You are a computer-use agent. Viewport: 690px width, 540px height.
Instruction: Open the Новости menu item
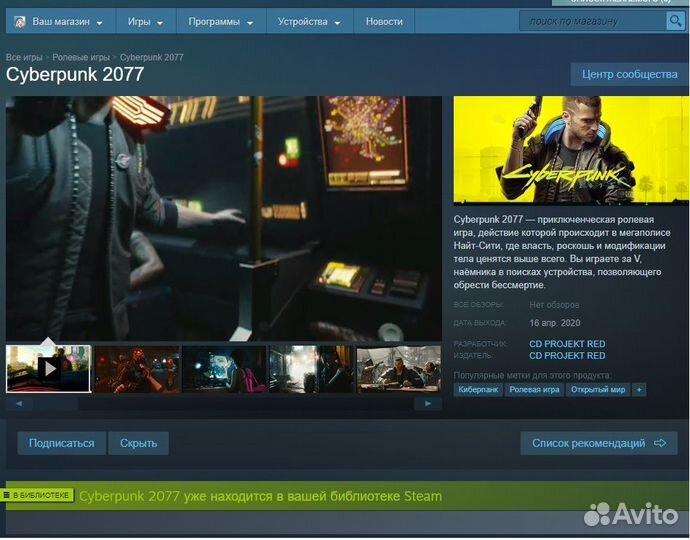click(x=384, y=22)
